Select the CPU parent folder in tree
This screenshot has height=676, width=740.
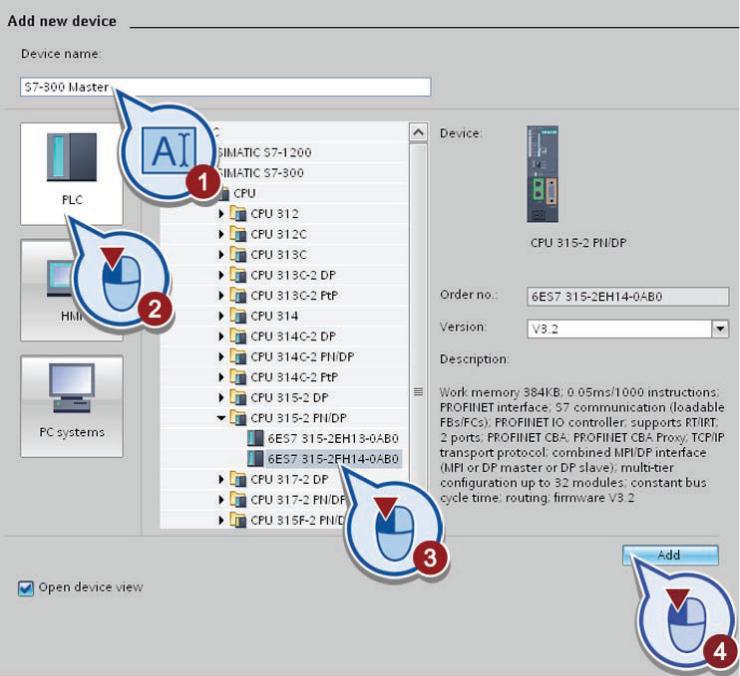244,194
